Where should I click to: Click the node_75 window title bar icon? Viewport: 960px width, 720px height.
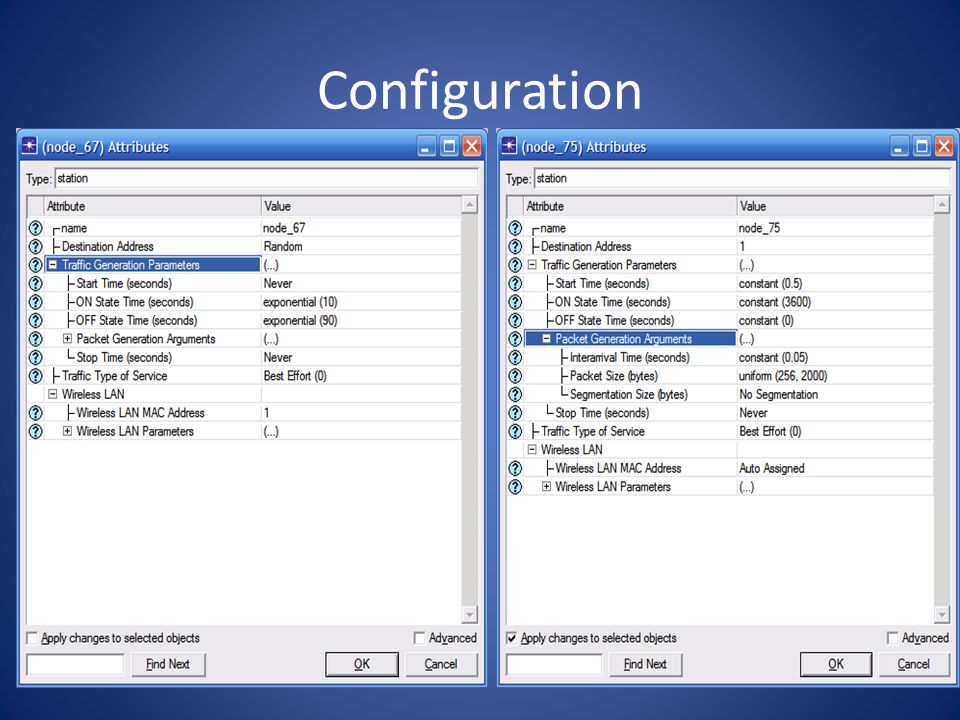(509, 146)
